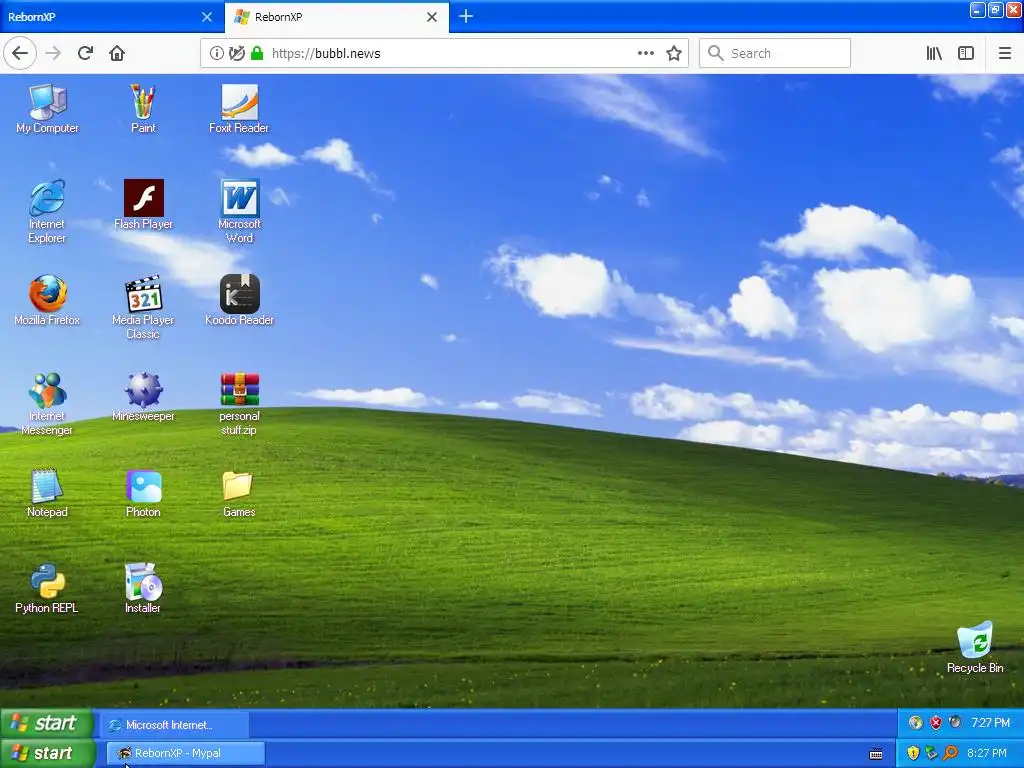Close the active RebornXP tab

click(432, 17)
